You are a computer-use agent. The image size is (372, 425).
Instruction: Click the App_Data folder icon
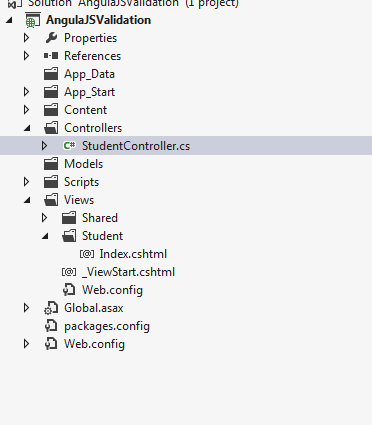(51, 74)
